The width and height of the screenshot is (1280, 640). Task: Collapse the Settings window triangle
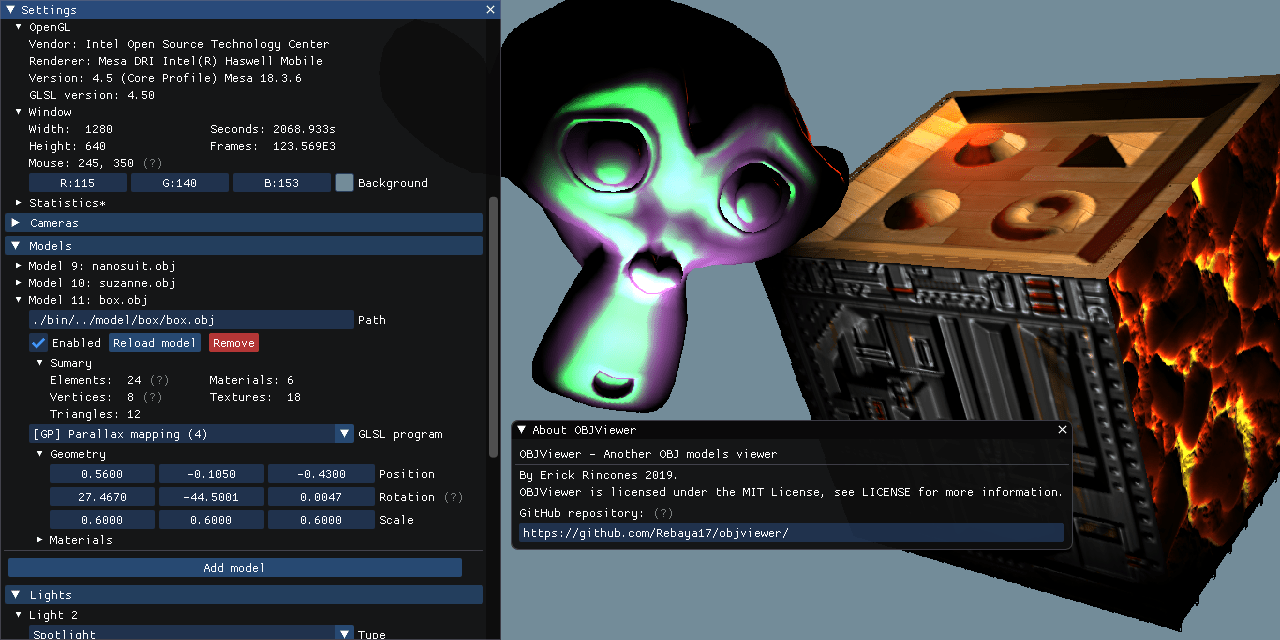click(10, 9)
